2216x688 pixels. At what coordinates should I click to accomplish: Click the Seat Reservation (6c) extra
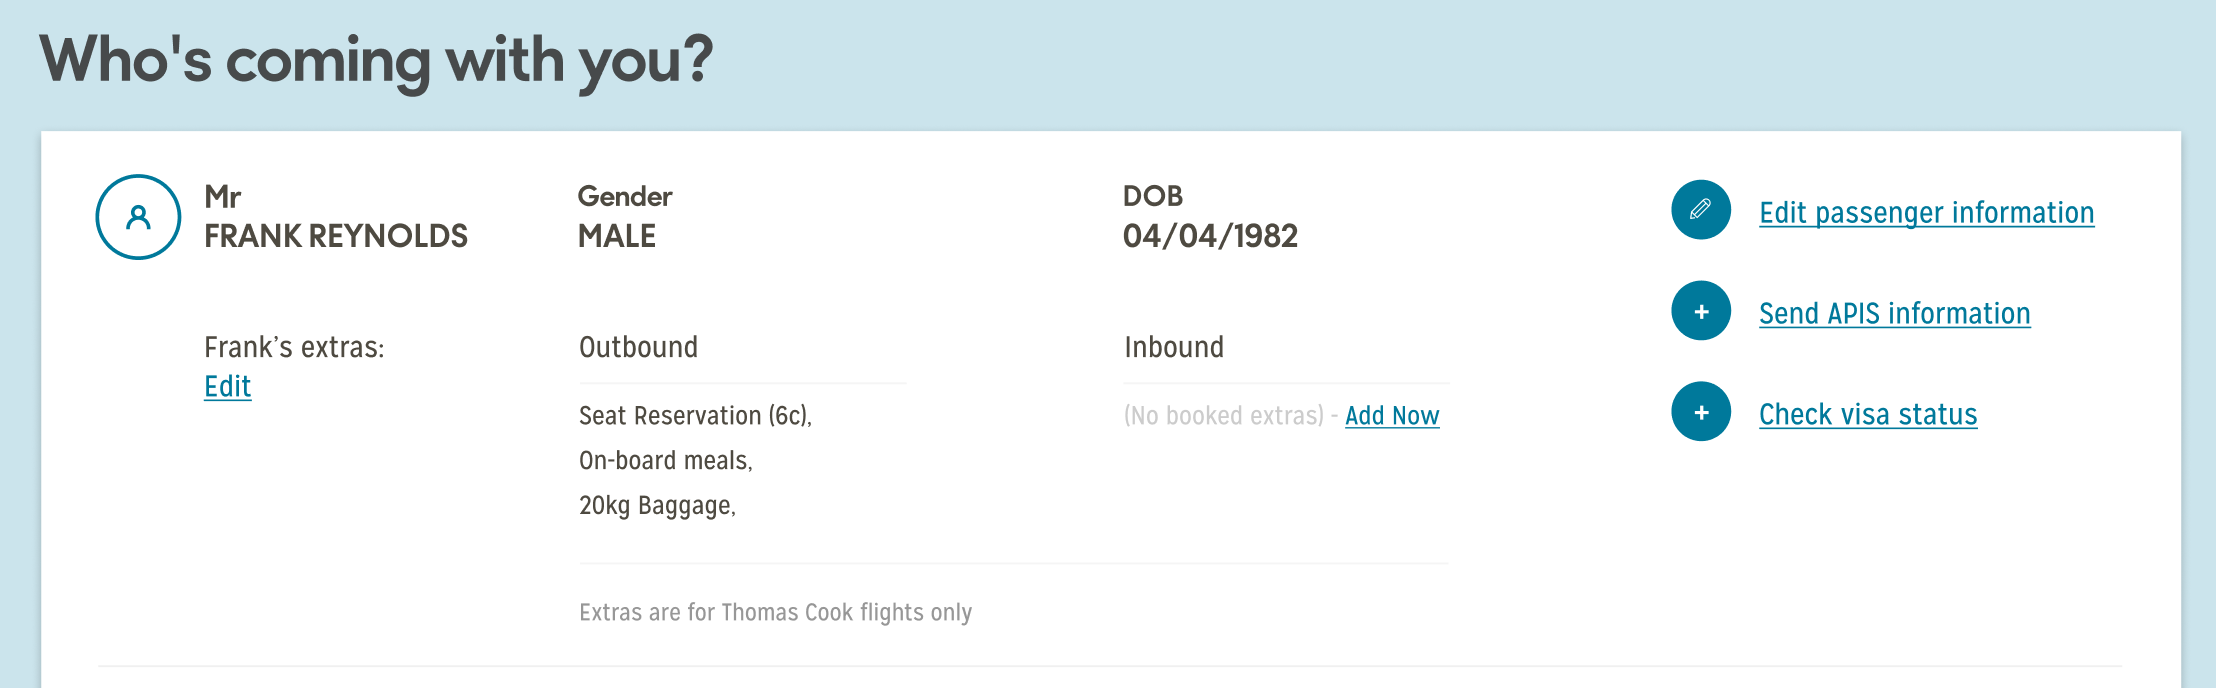[695, 416]
